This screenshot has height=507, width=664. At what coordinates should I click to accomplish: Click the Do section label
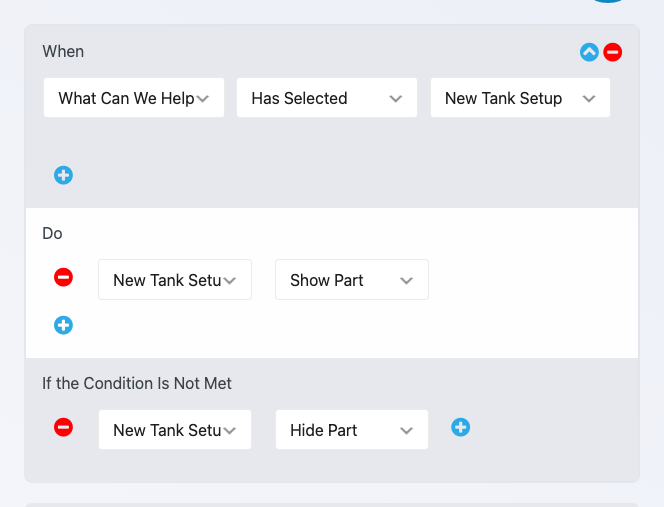click(53, 233)
